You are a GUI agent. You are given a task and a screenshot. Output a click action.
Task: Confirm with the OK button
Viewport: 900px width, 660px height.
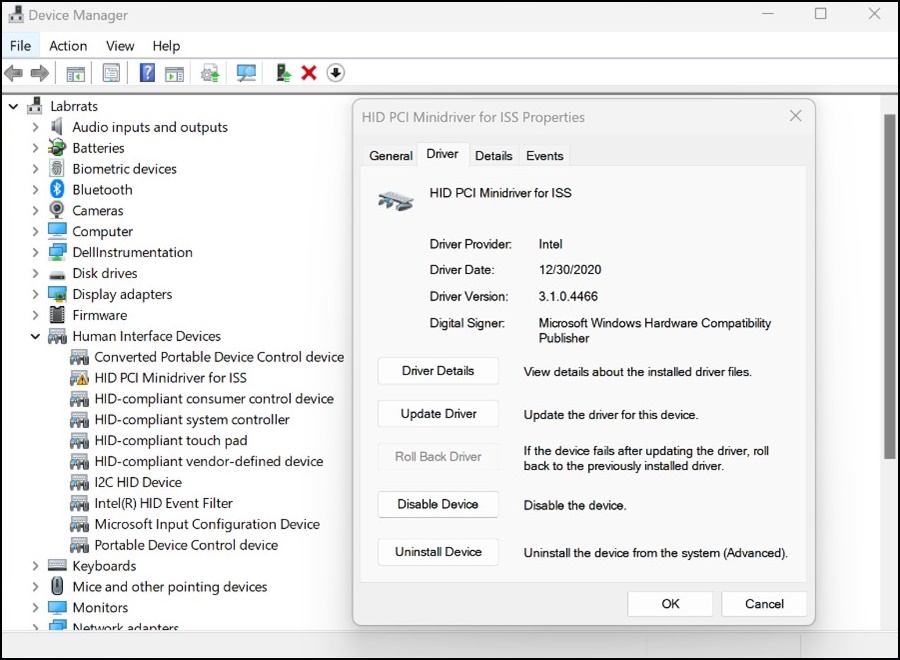[670, 604]
